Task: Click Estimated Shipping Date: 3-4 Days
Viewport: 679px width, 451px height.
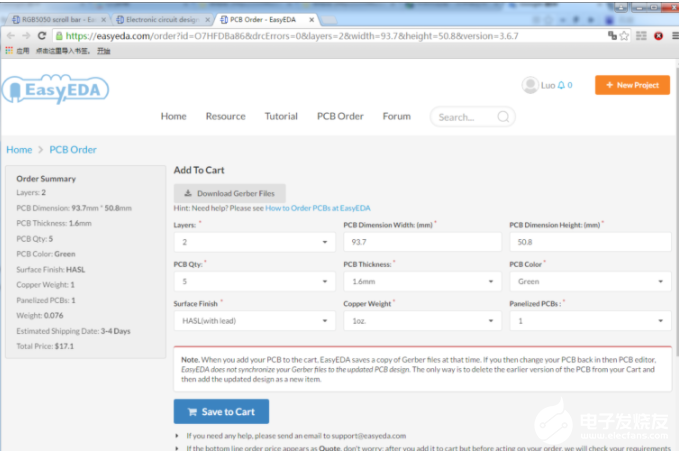Action: pyautogui.click(x=73, y=331)
